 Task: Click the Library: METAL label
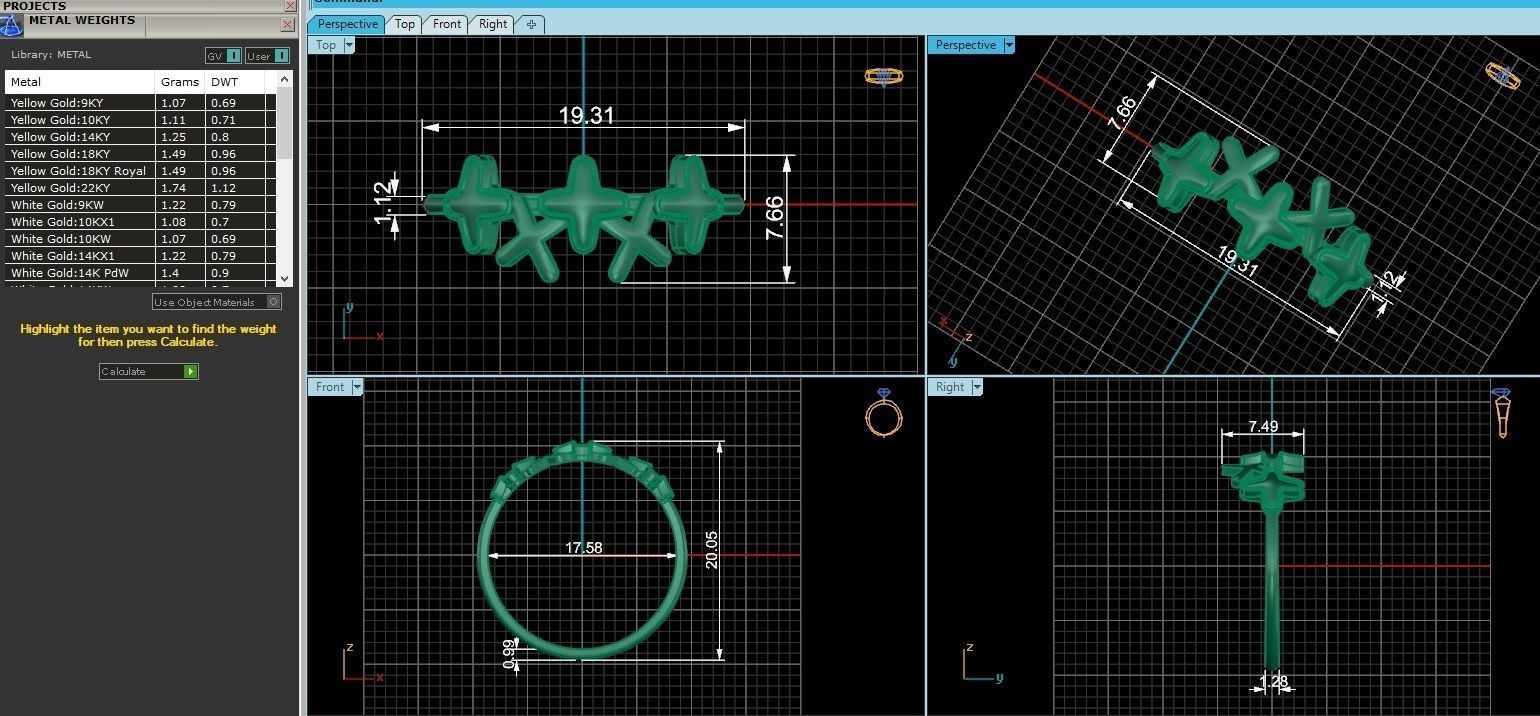tap(51, 55)
